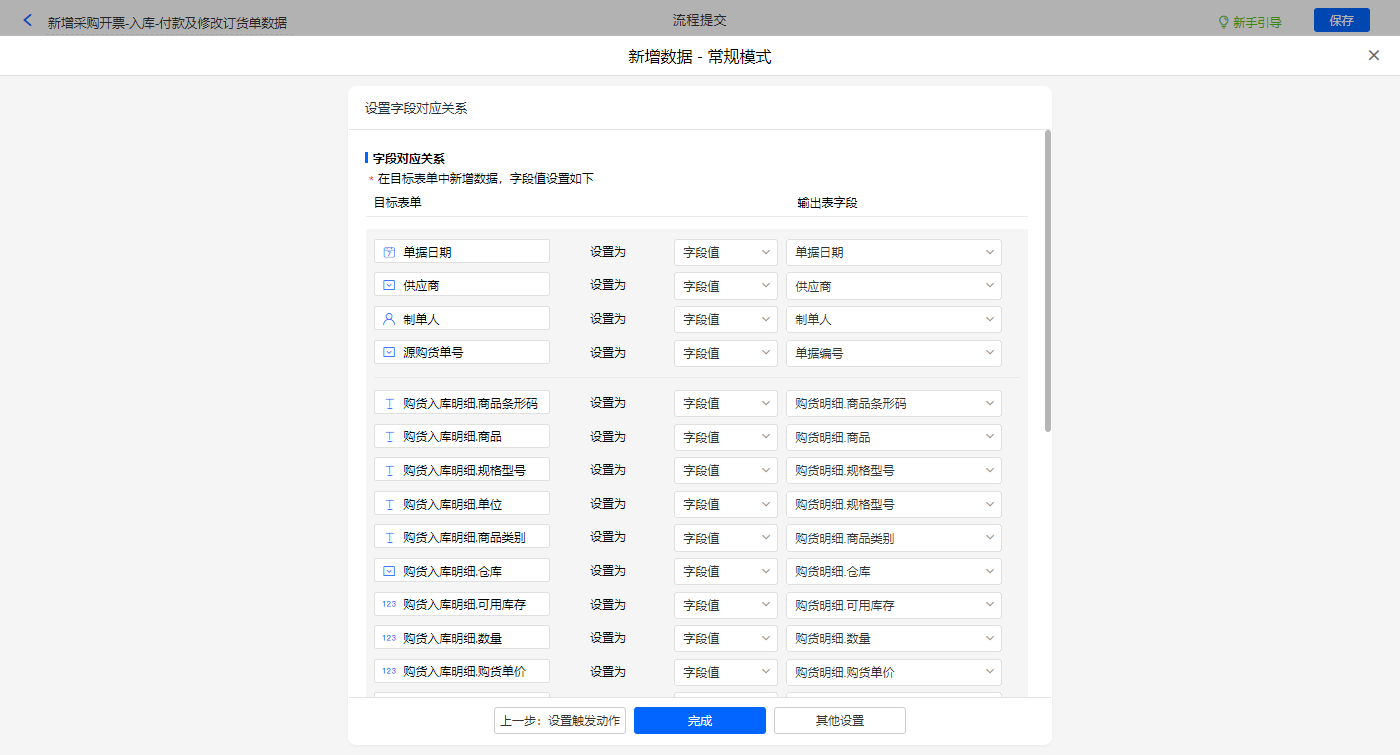Open the 字段值 dropdown in the 单据日期 row

[x=725, y=253]
